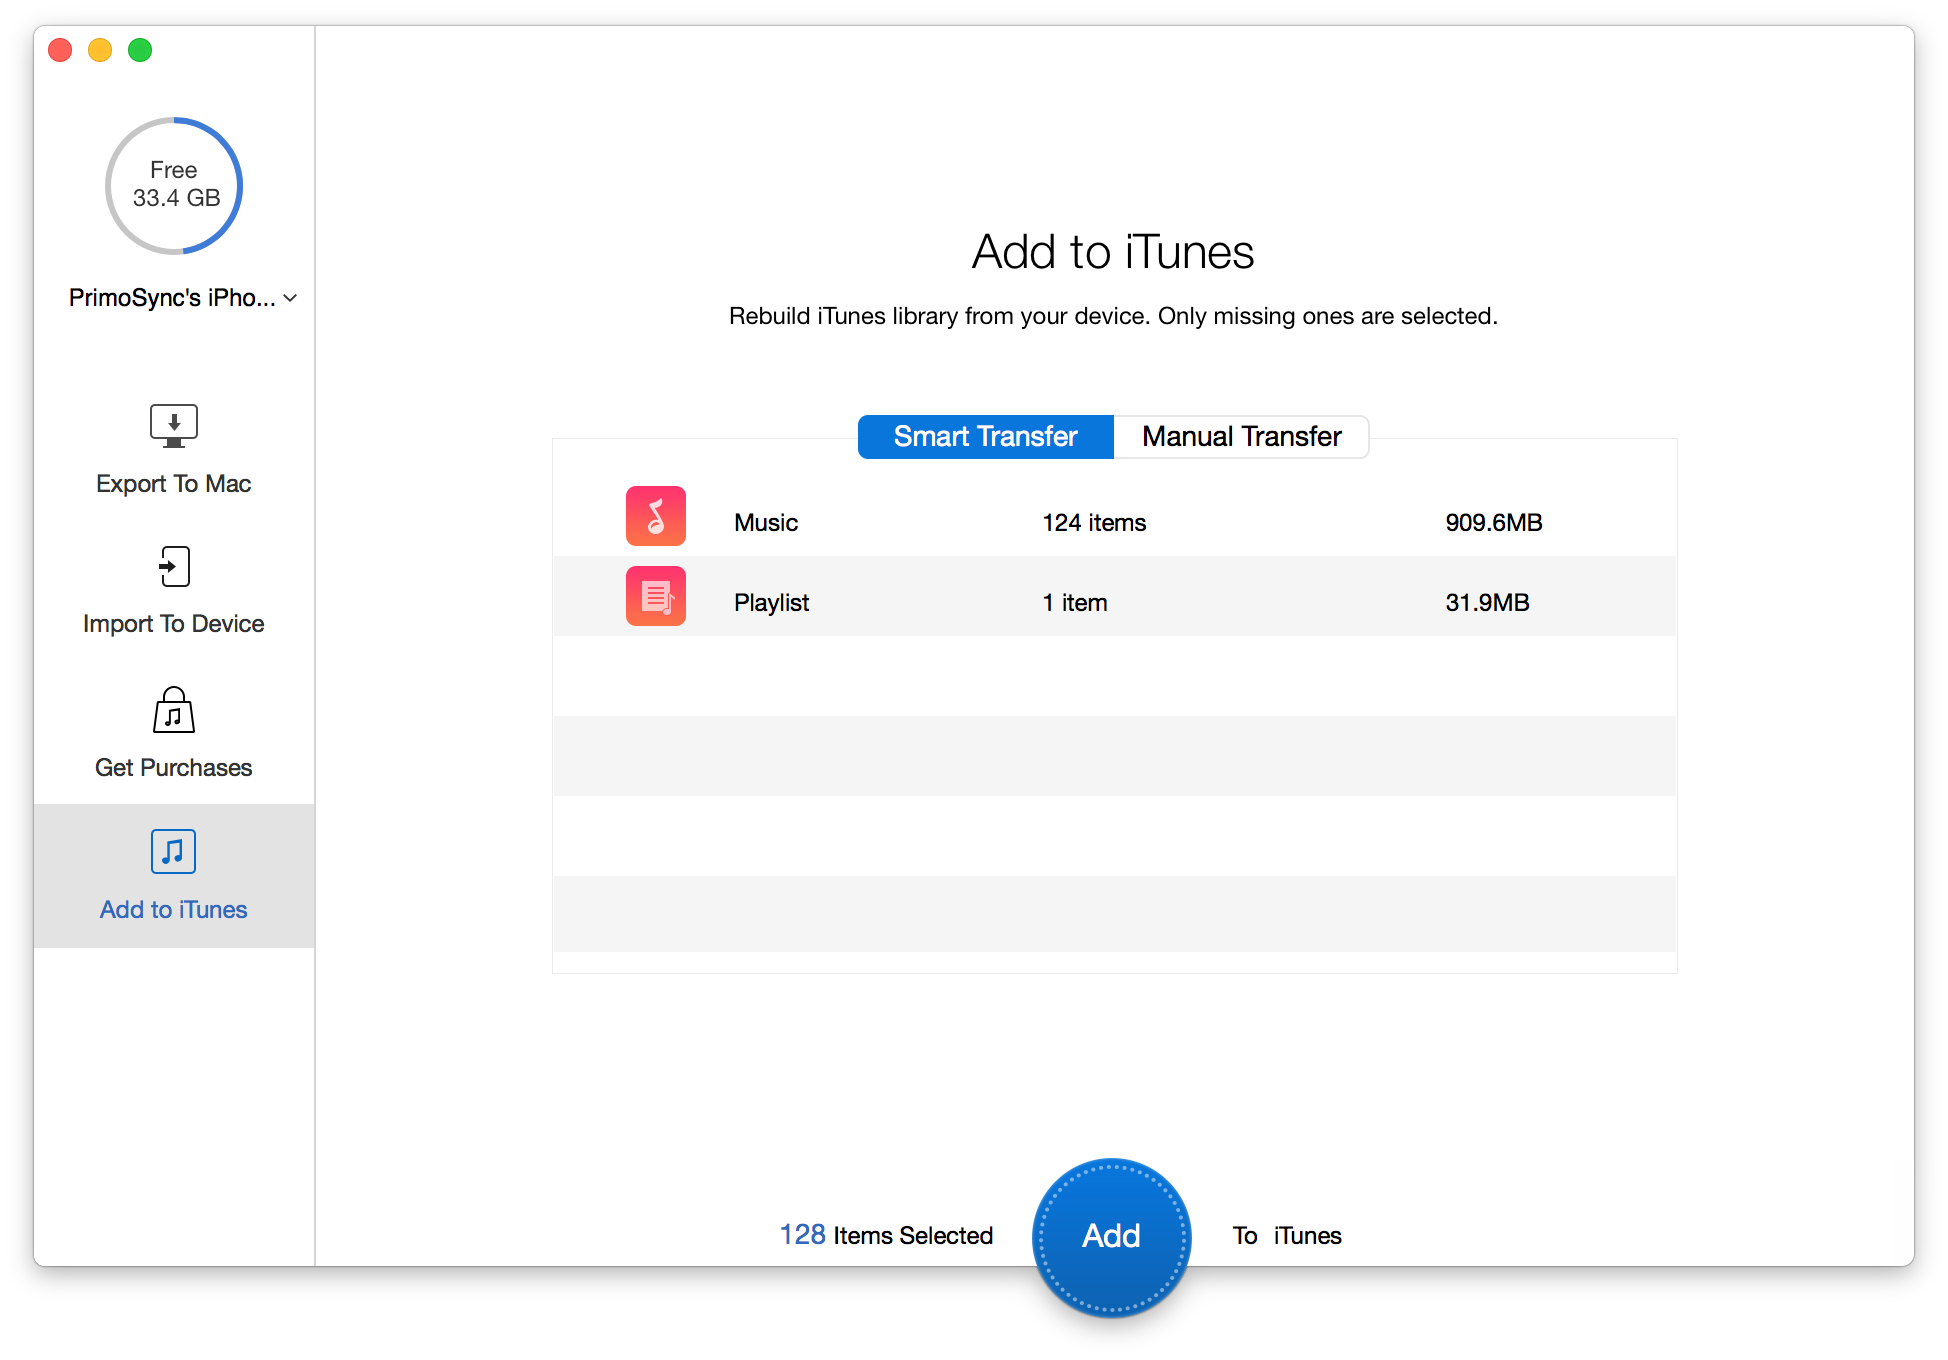
Task: Click the green fullscreen window button
Action: click(140, 50)
